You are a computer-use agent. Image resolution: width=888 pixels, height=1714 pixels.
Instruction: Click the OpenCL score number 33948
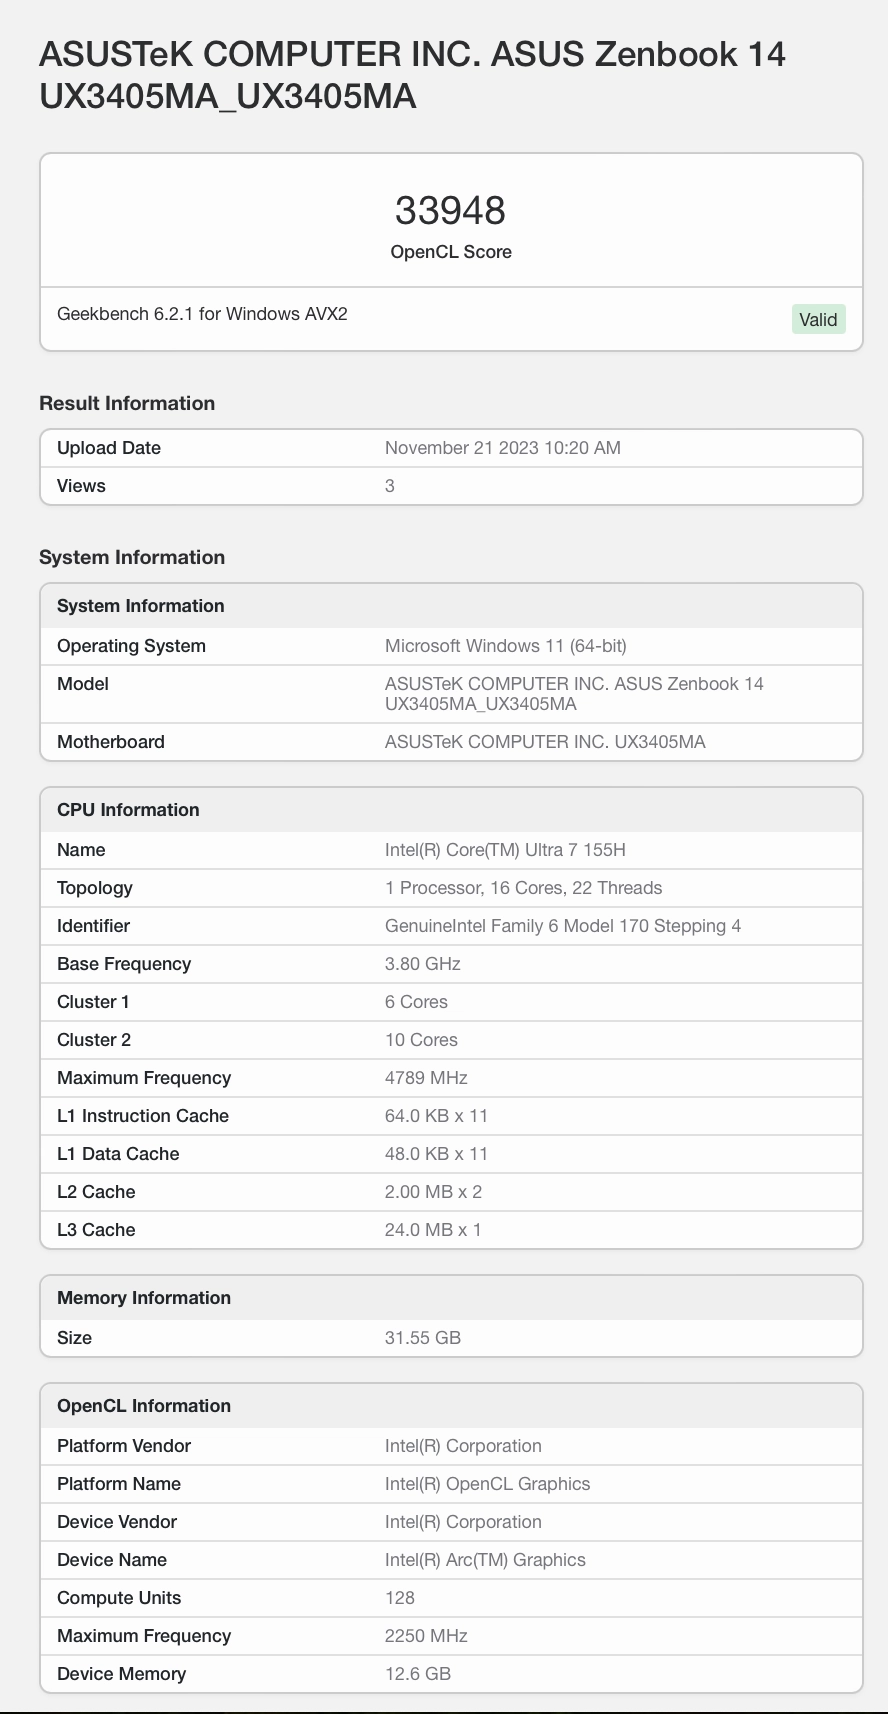[451, 210]
